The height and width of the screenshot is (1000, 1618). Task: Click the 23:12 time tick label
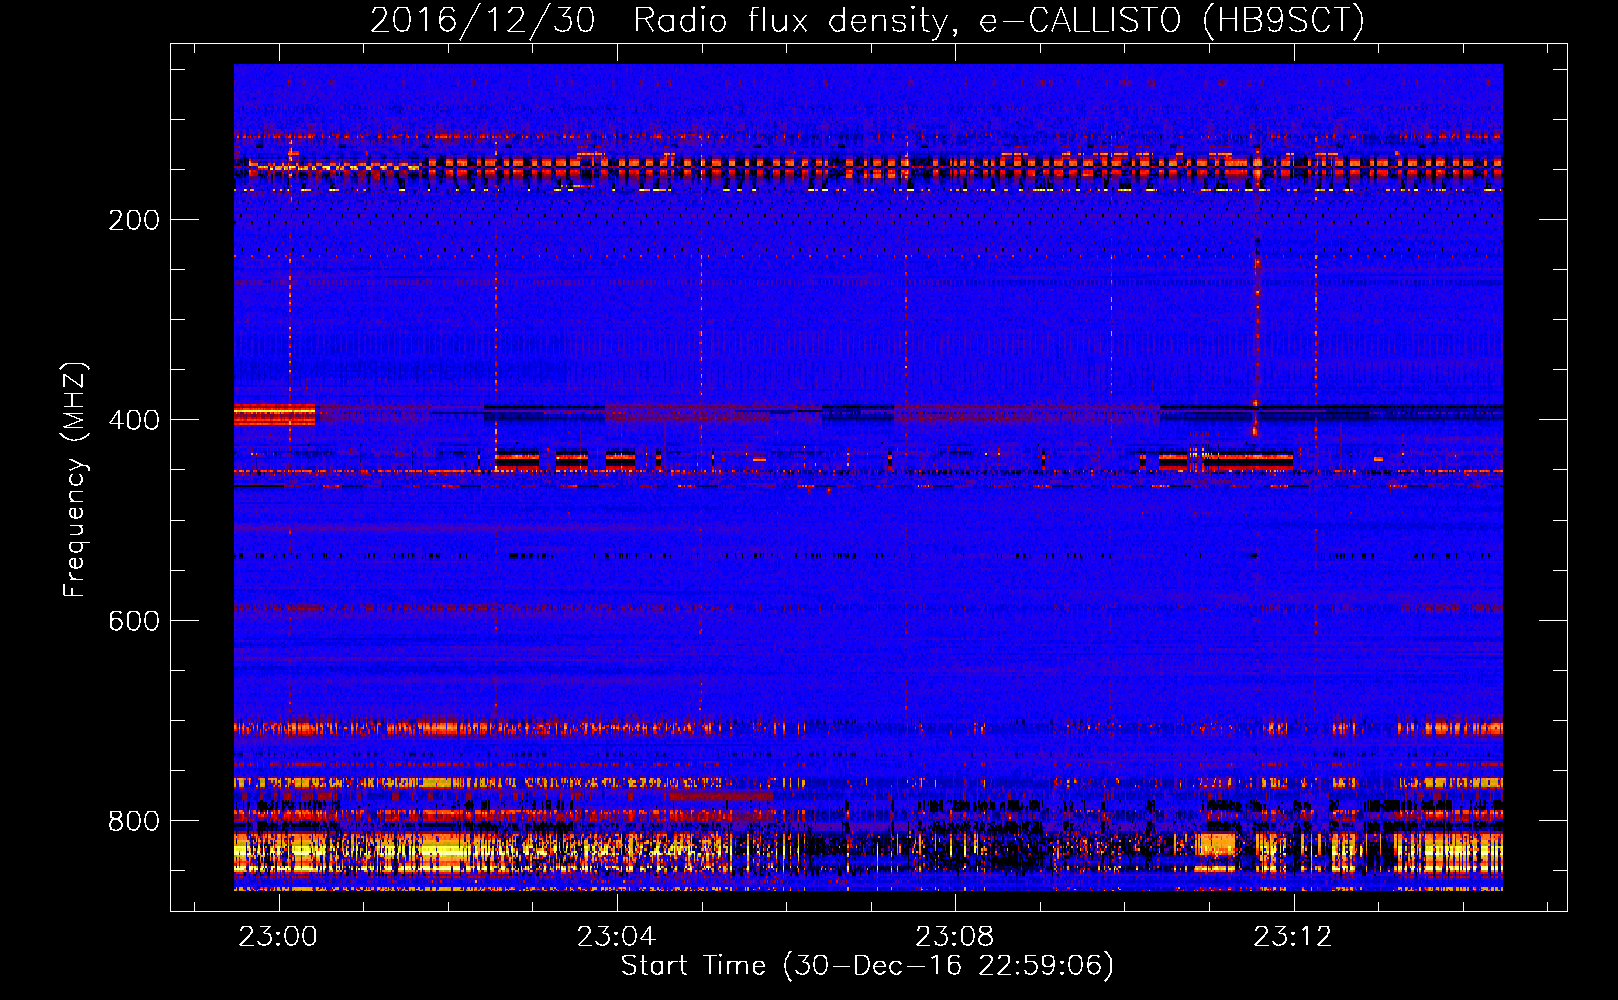1294,937
